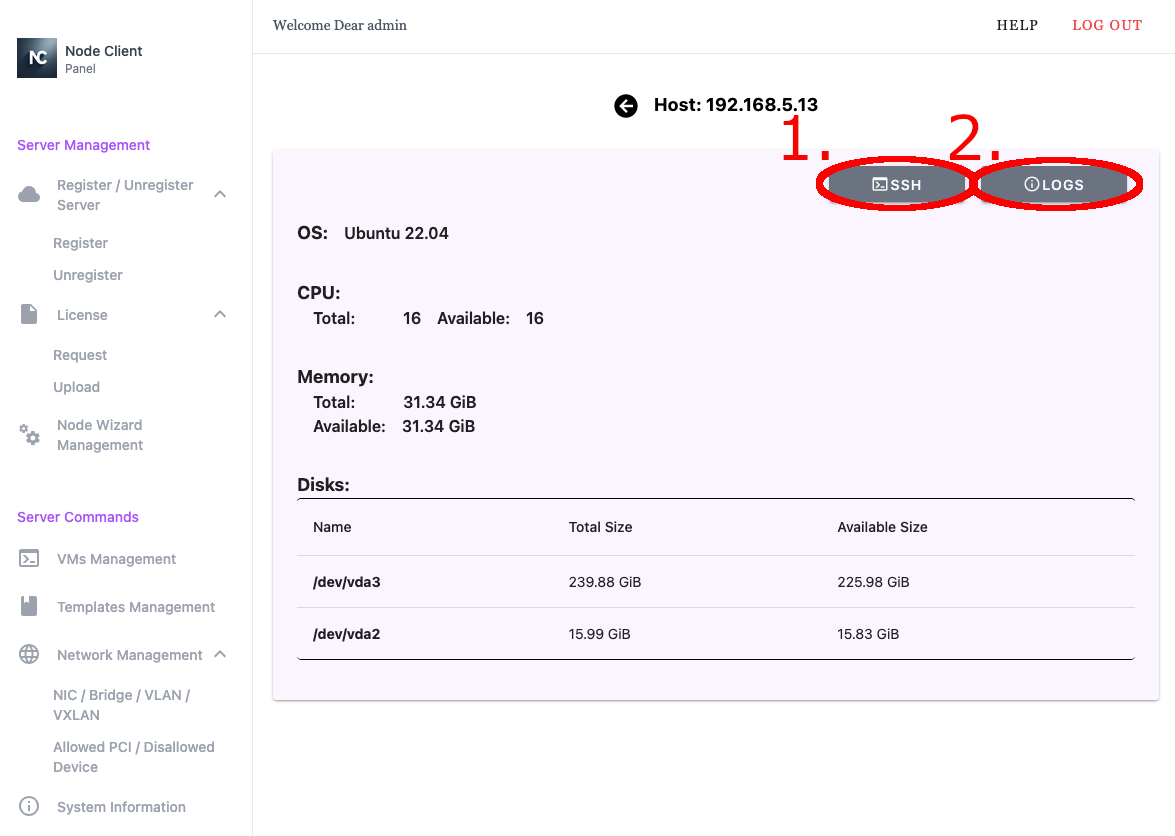This screenshot has width=1175, height=836.
Task: Click the Node Client NC logo
Action: 37,58
